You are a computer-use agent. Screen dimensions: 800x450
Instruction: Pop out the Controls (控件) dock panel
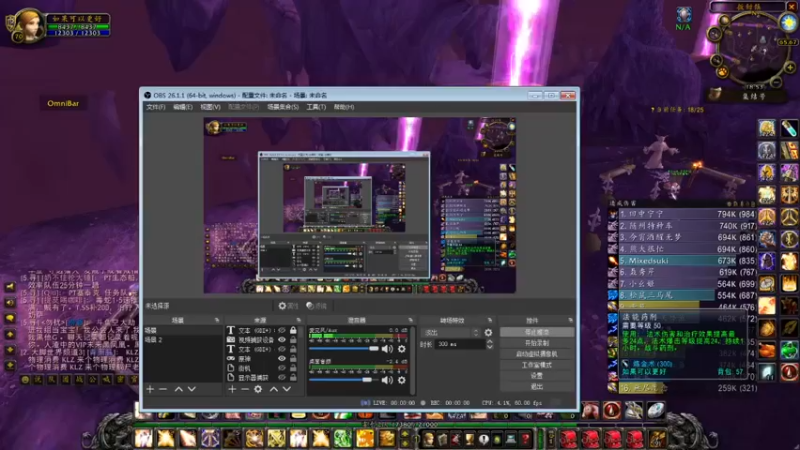coord(570,320)
